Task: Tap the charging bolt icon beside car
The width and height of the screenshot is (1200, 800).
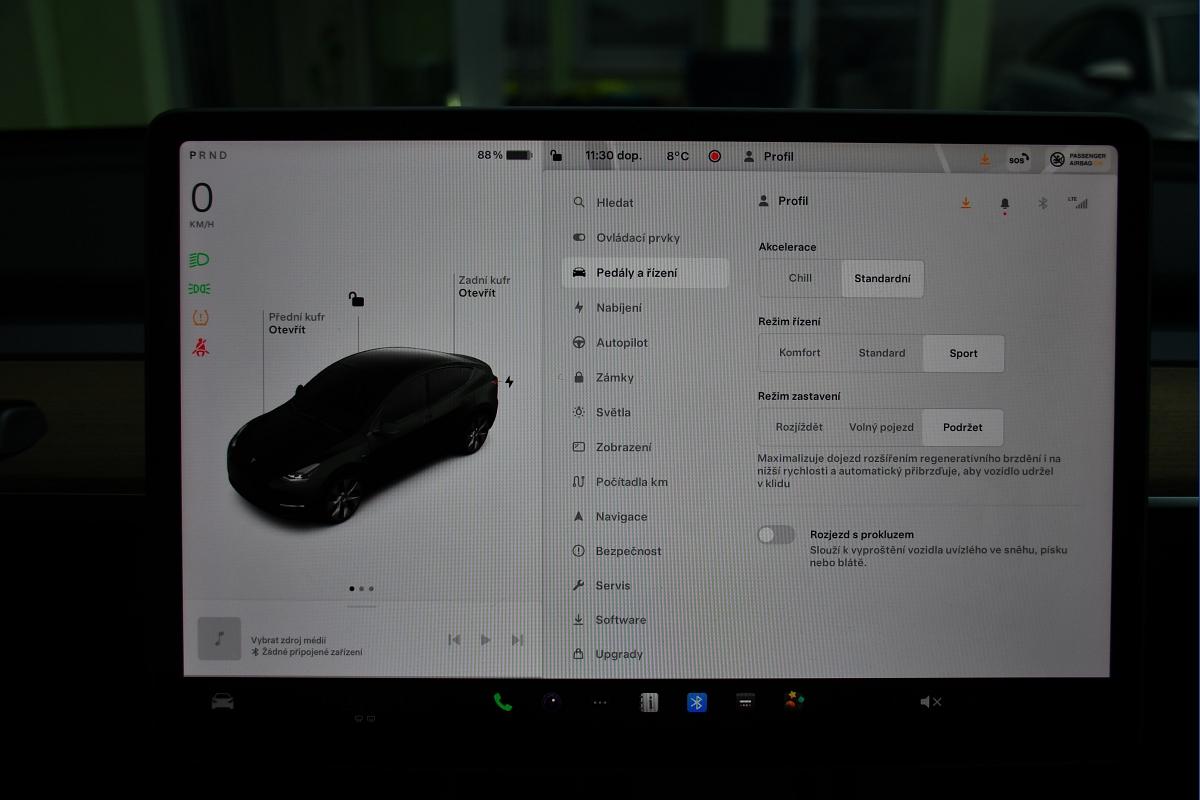Action: (509, 382)
